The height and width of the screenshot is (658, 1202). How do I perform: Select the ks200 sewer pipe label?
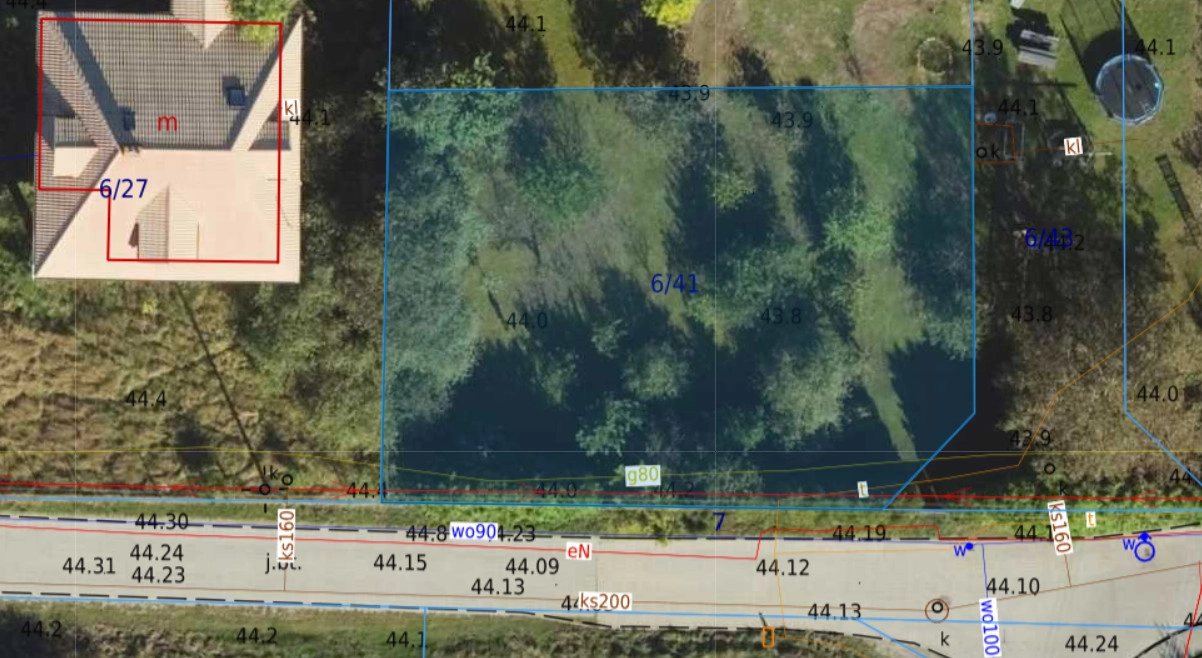point(605,601)
